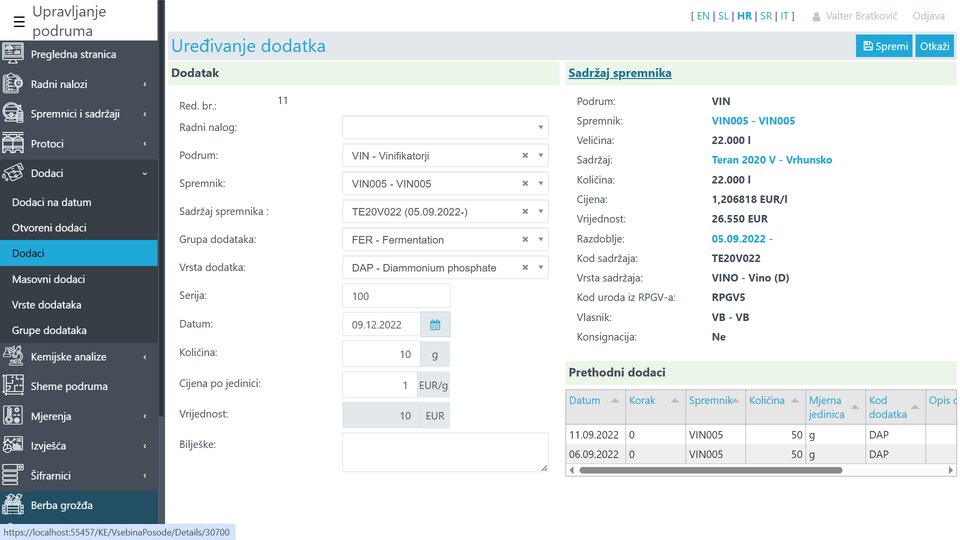Expand the Grupa dodataka dropdown
This screenshot has width=960, height=540.
tap(541, 240)
